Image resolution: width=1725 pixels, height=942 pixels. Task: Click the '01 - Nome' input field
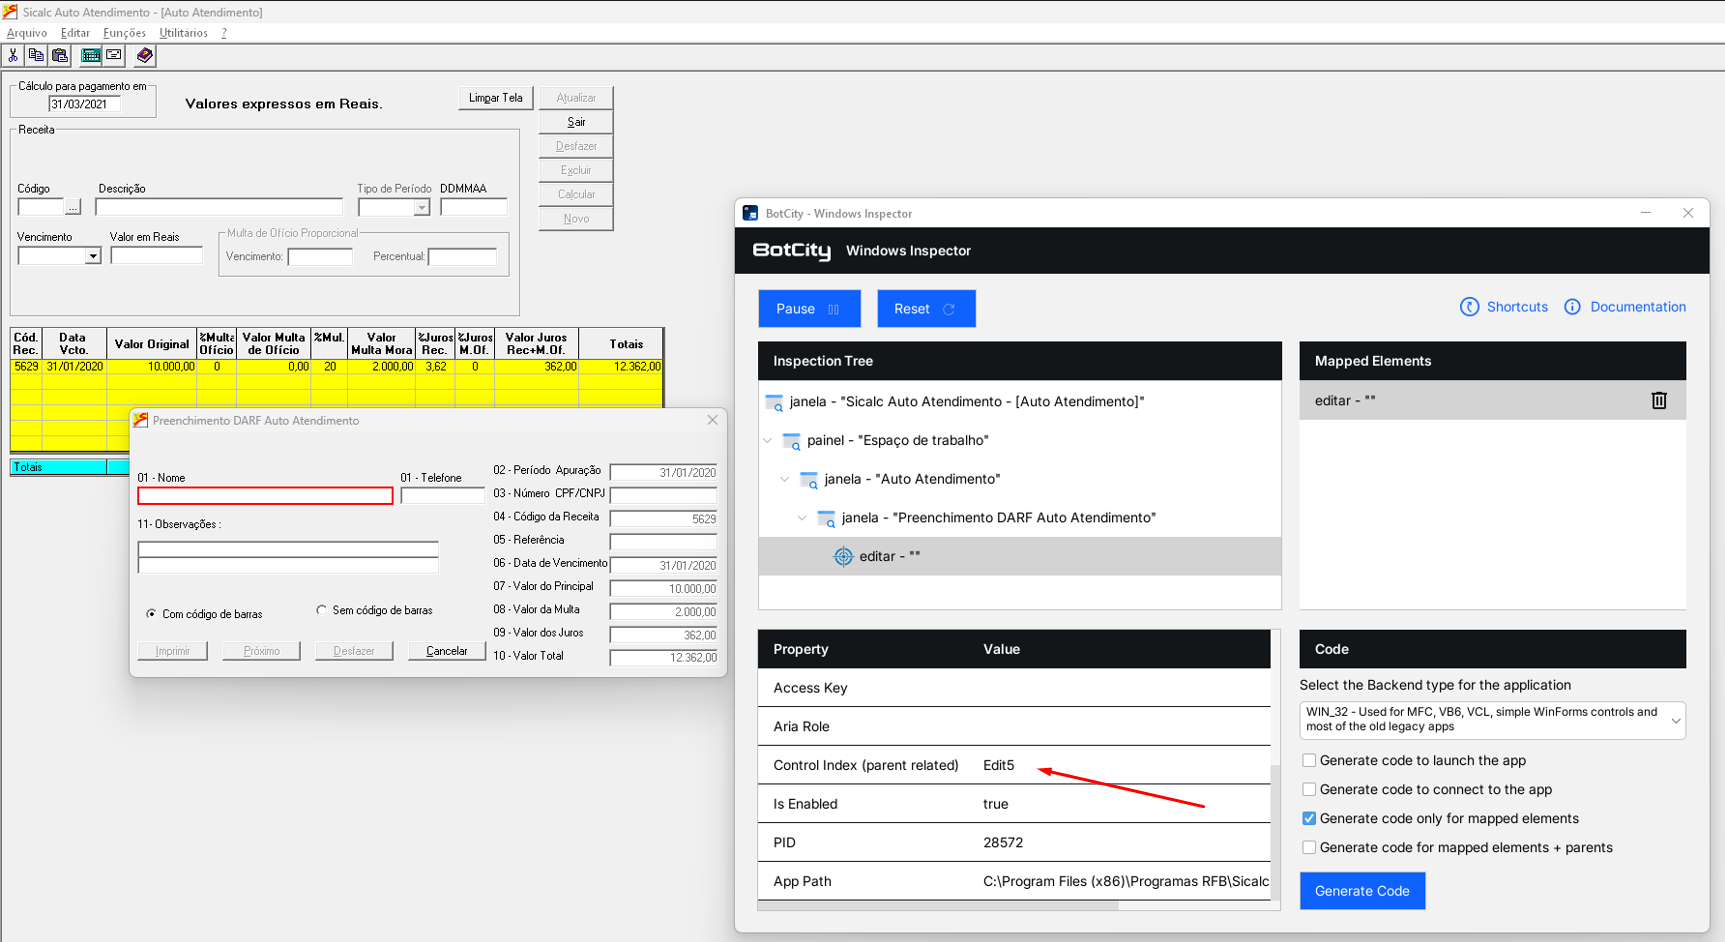[265, 496]
